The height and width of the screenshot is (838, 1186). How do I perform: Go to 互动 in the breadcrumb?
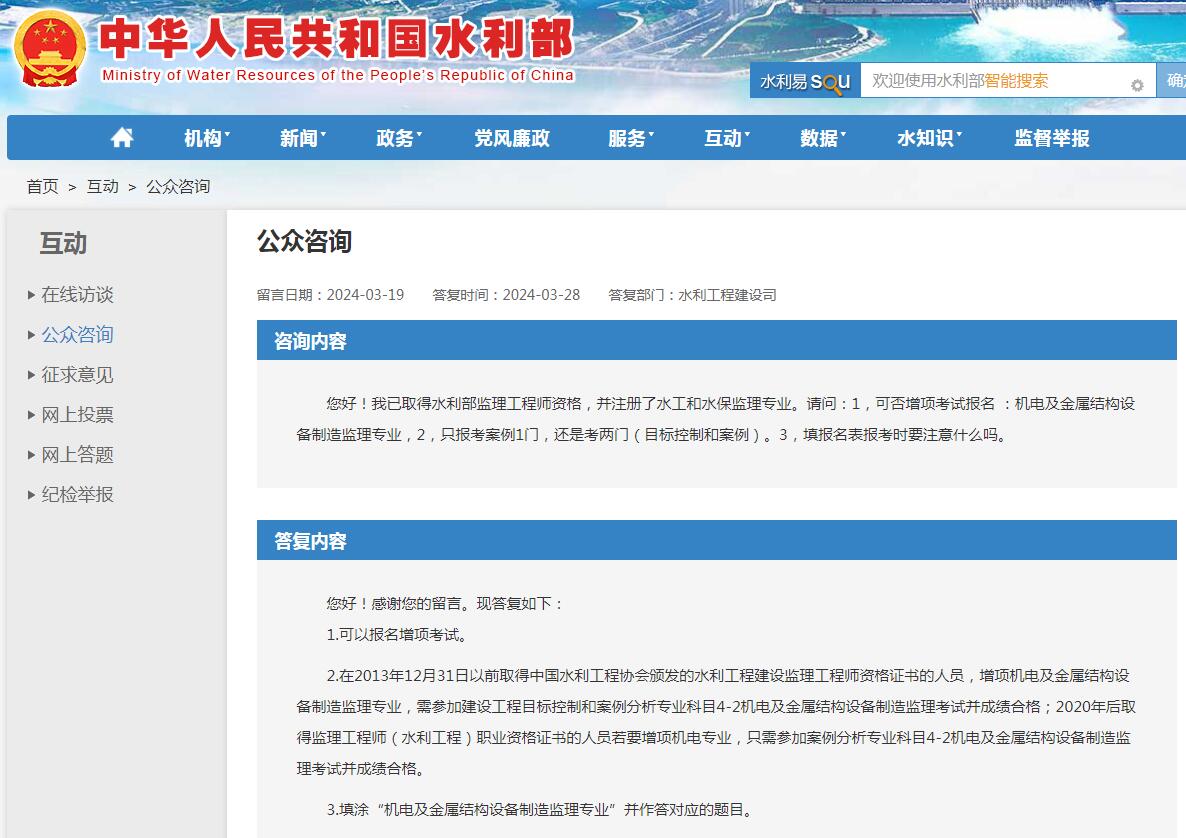tap(102, 186)
